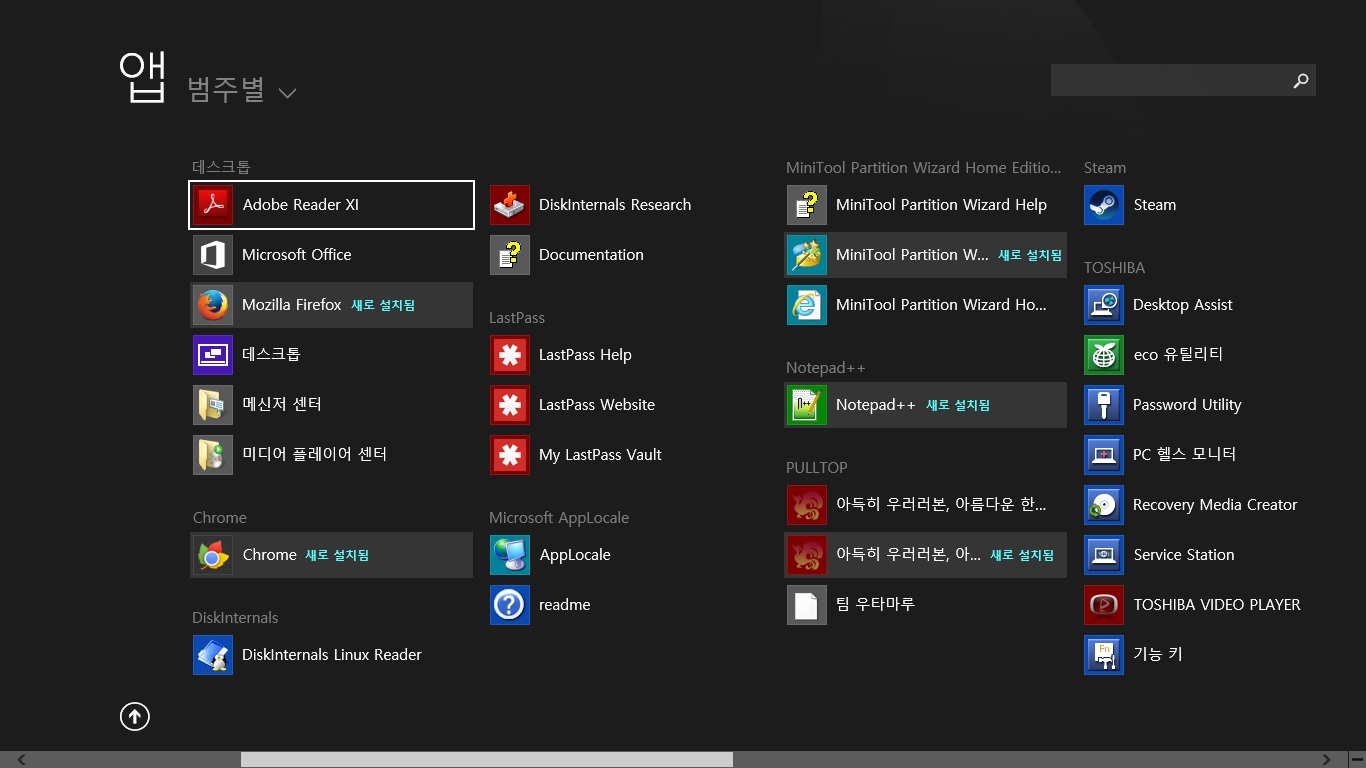Launch the Notepad++ icon
This screenshot has height=768, width=1366.
point(807,405)
